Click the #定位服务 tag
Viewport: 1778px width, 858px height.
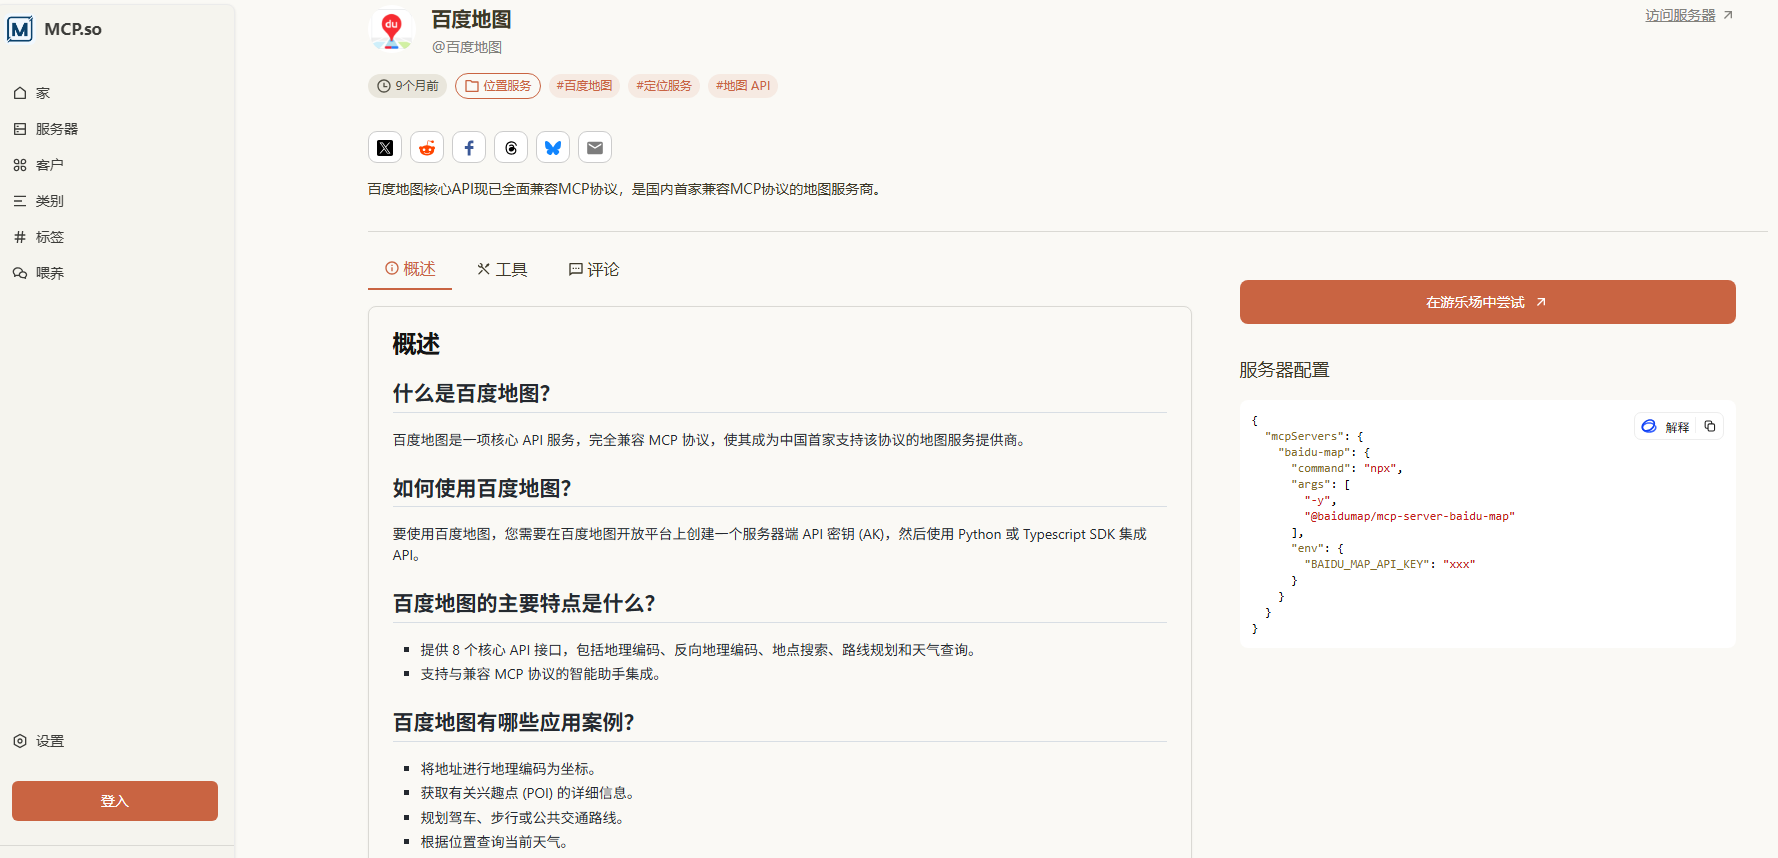click(x=664, y=86)
